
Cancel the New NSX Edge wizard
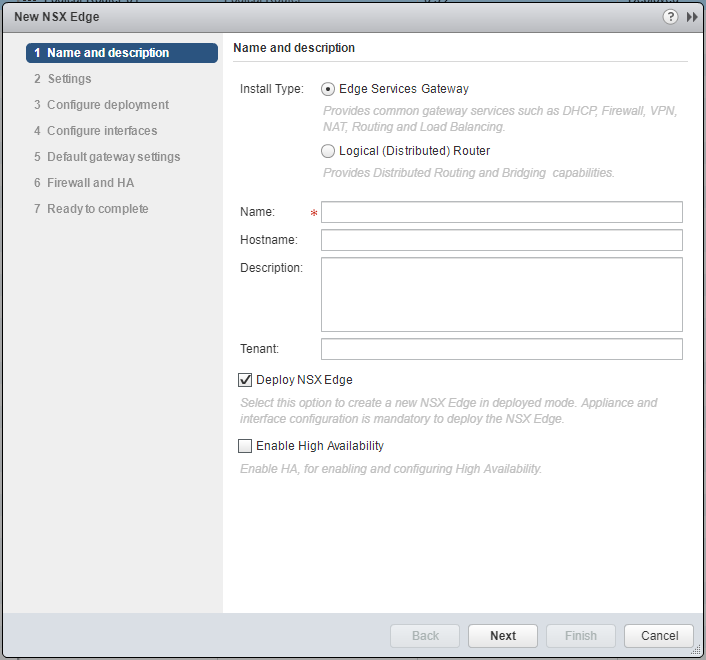pos(659,636)
